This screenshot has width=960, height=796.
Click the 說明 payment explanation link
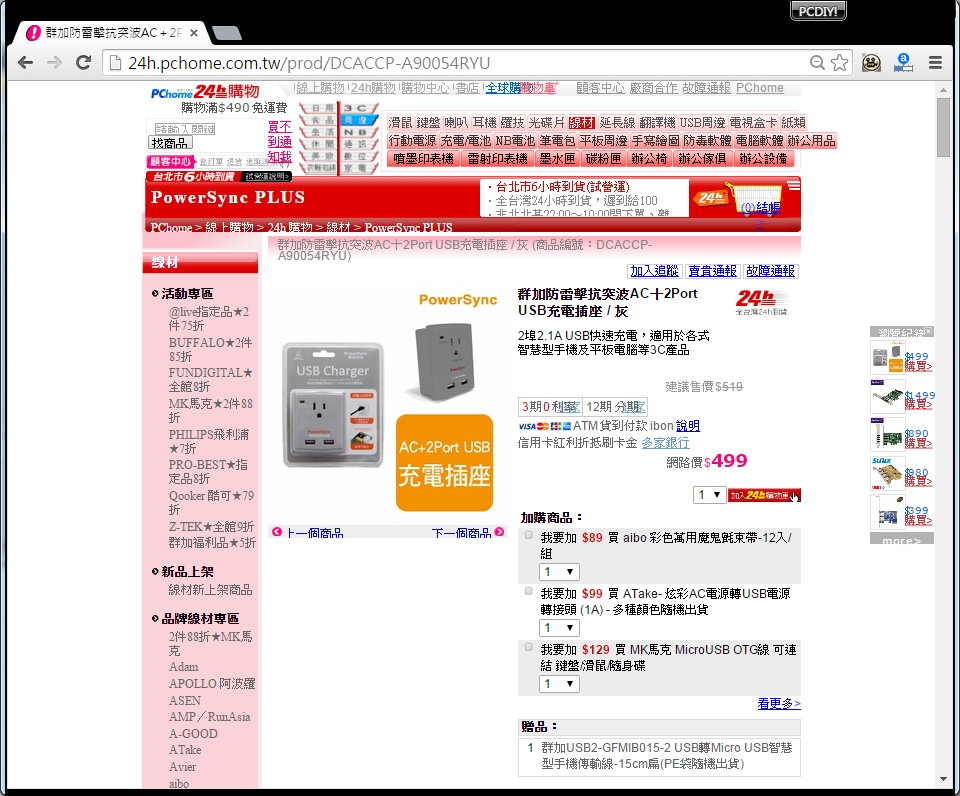688,426
